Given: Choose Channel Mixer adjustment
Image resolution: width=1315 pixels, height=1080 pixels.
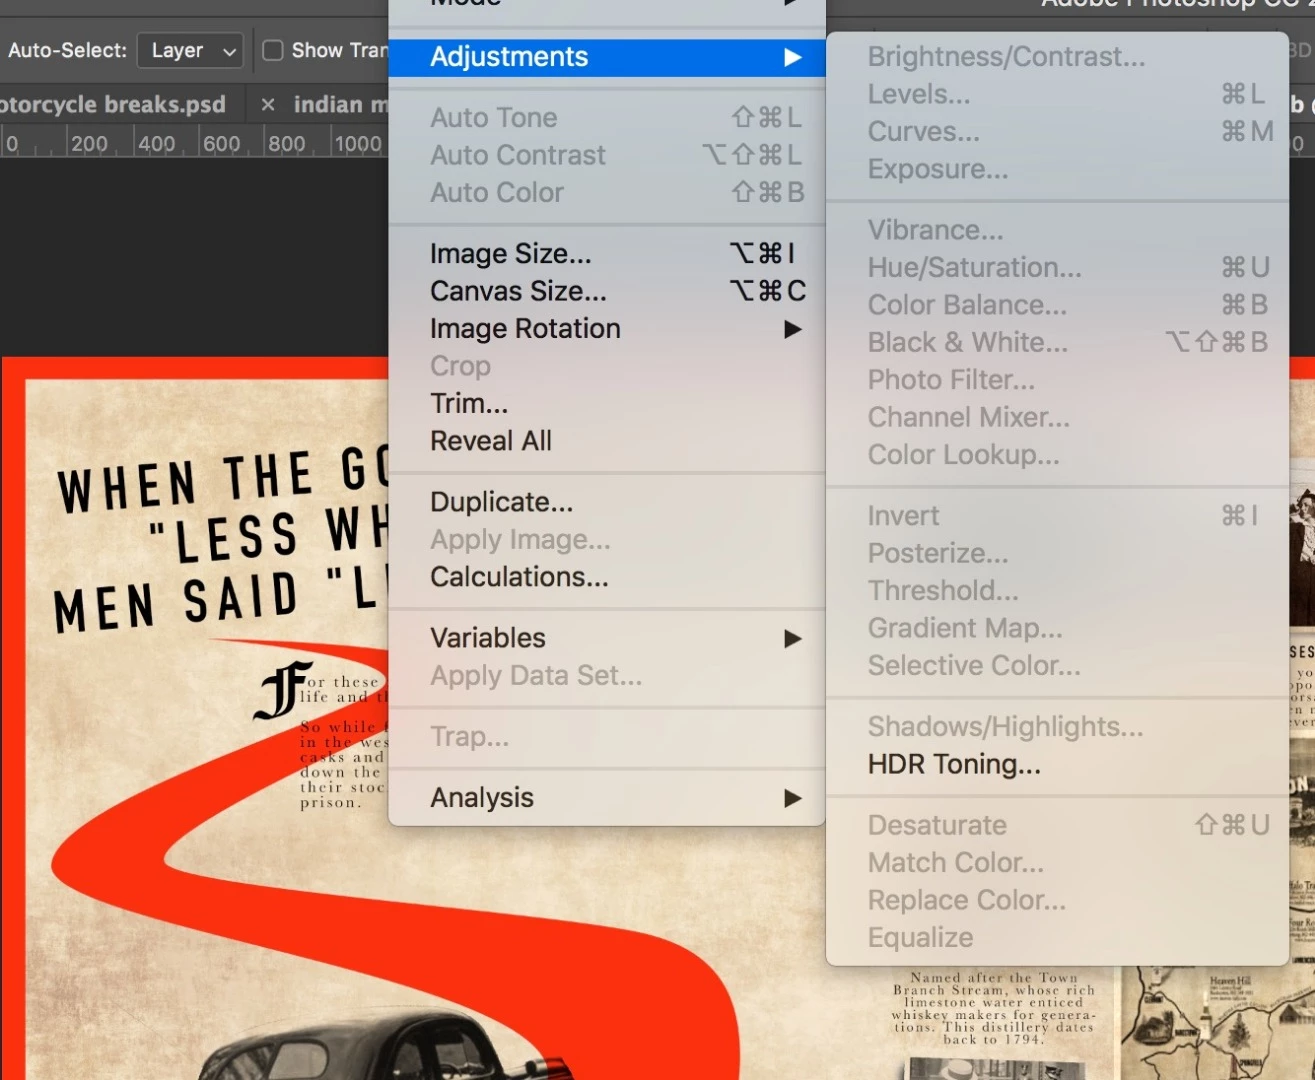Looking at the screenshot, I should tap(1057, 417).
